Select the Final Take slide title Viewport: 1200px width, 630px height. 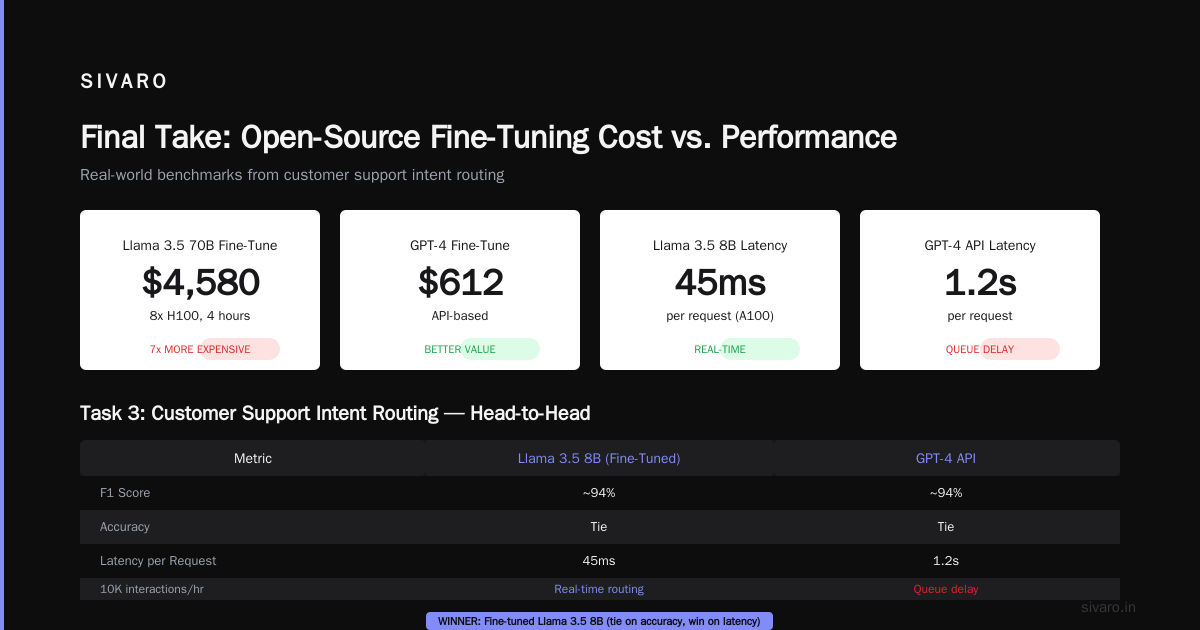488,137
